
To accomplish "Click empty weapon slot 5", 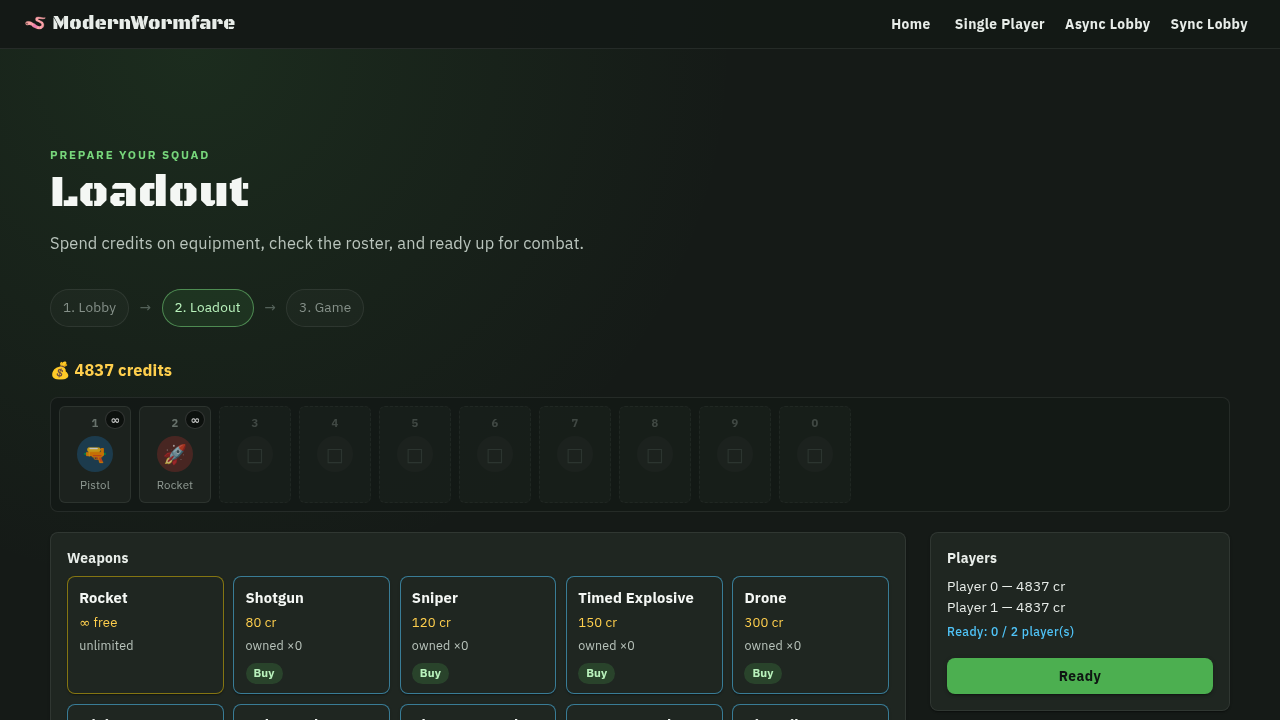I will [x=415, y=454].
